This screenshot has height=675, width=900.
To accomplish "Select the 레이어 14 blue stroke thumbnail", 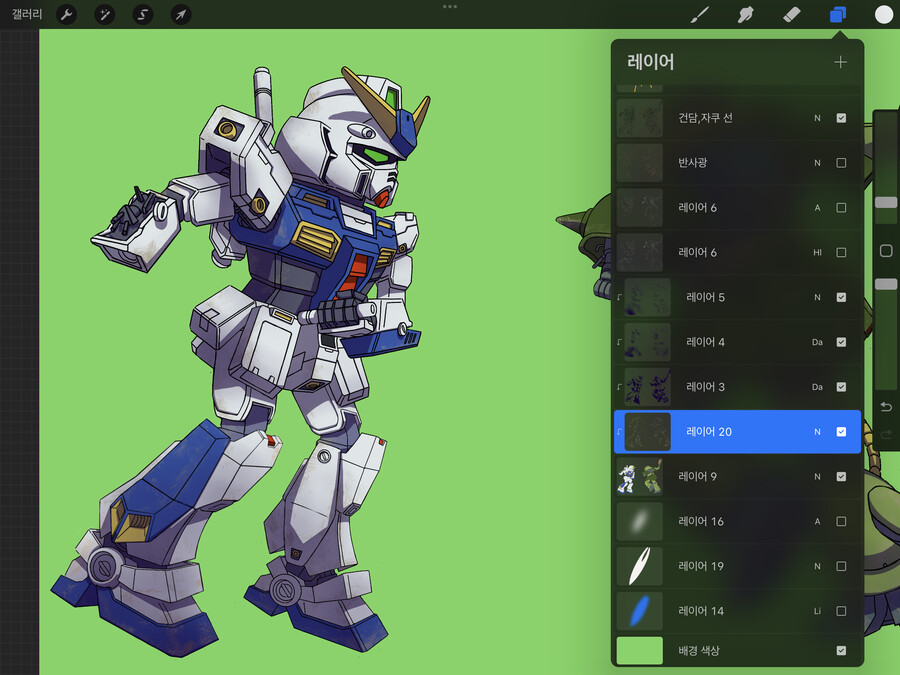I will point(639,611).
